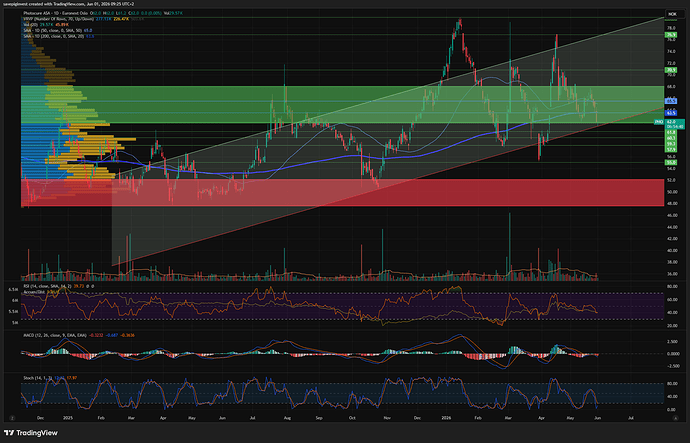Click the green 76.9 price level label

671,35
